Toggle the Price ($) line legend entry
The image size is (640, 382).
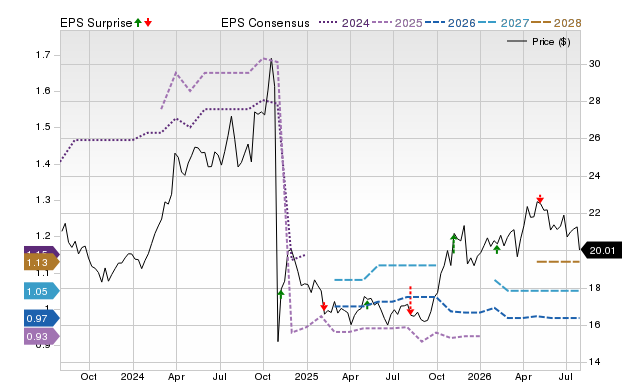pyautogui.click(x=539, y=42)
